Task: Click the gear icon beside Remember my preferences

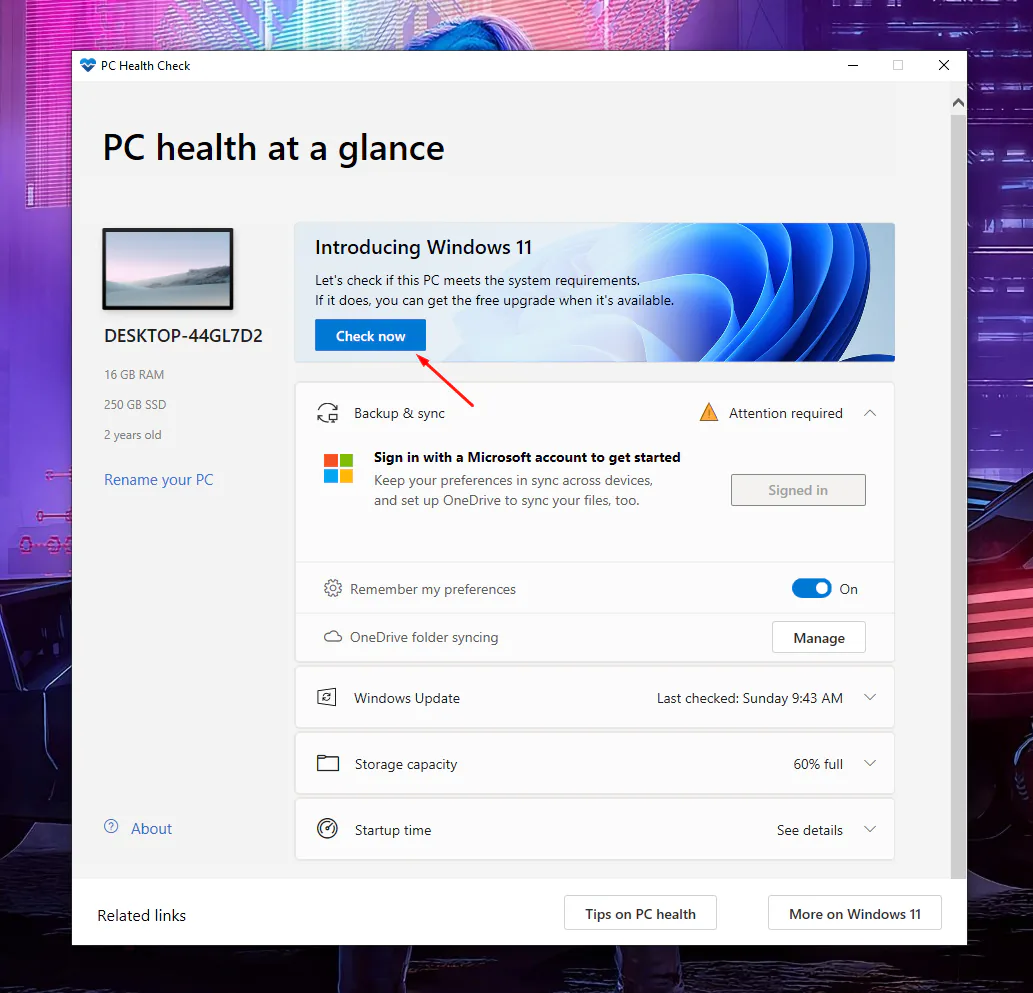Action: (333, 588)
